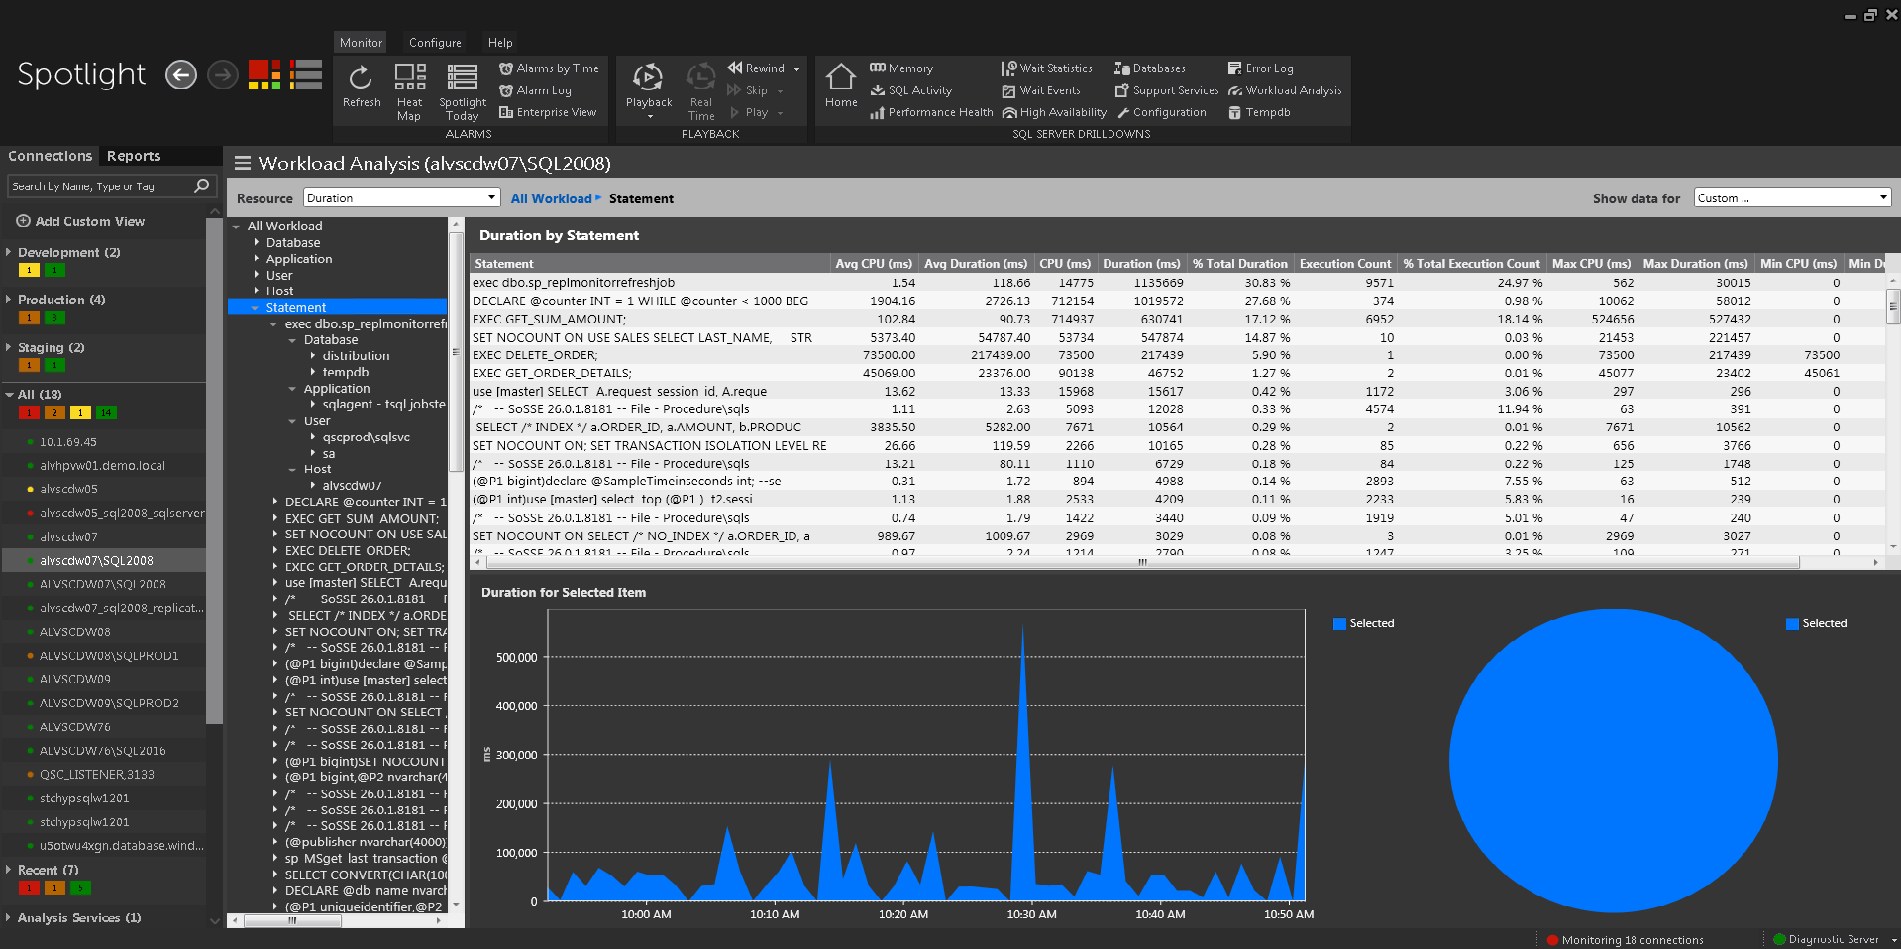
Task: Expand the Database node in workload tree
Action: (x=257, y=243)
